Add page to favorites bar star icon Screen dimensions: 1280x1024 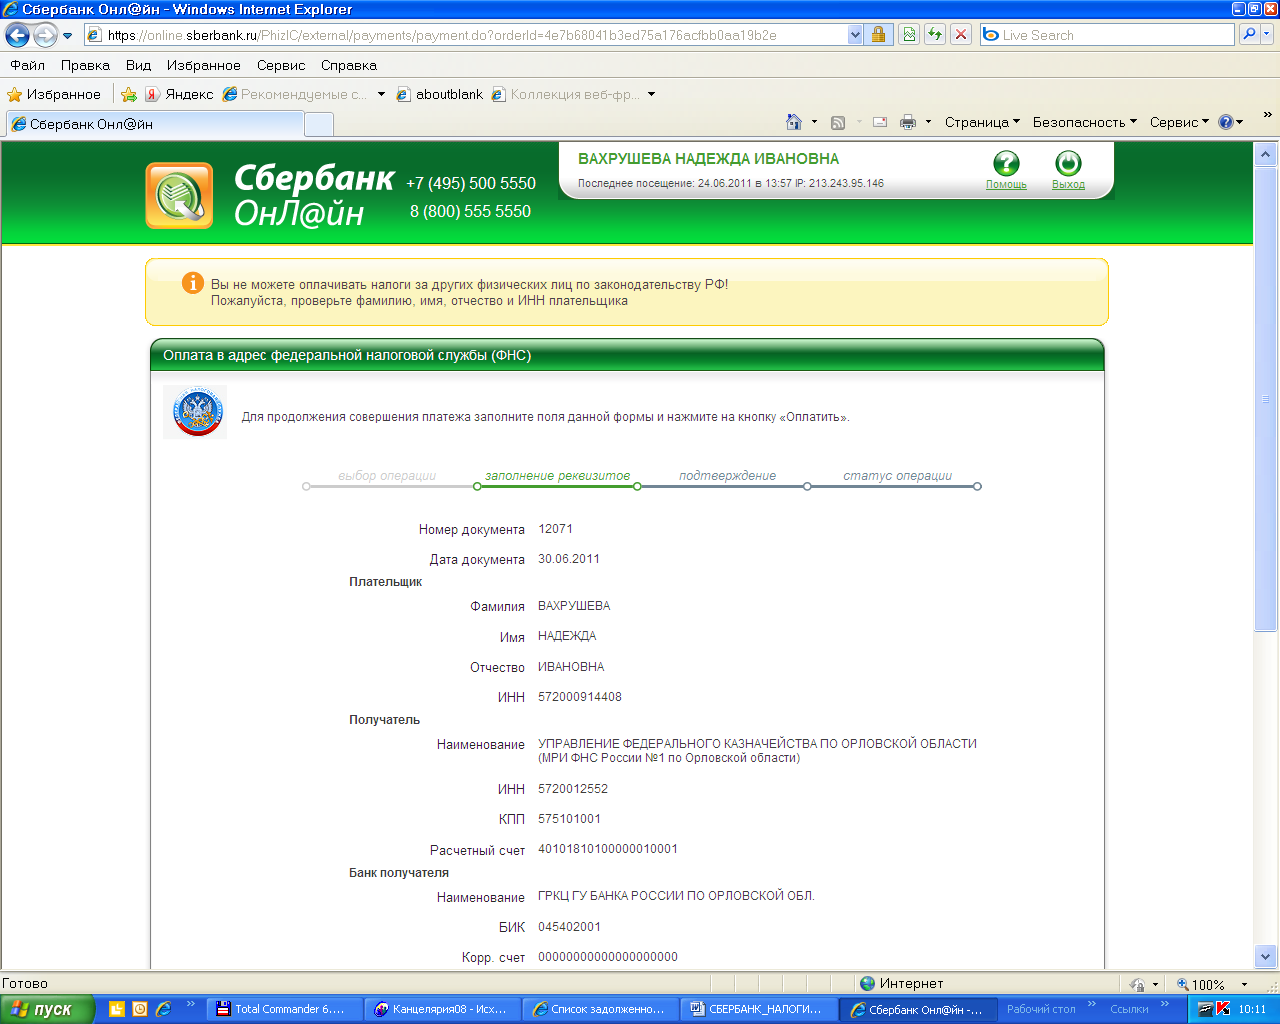click(129, 94)
